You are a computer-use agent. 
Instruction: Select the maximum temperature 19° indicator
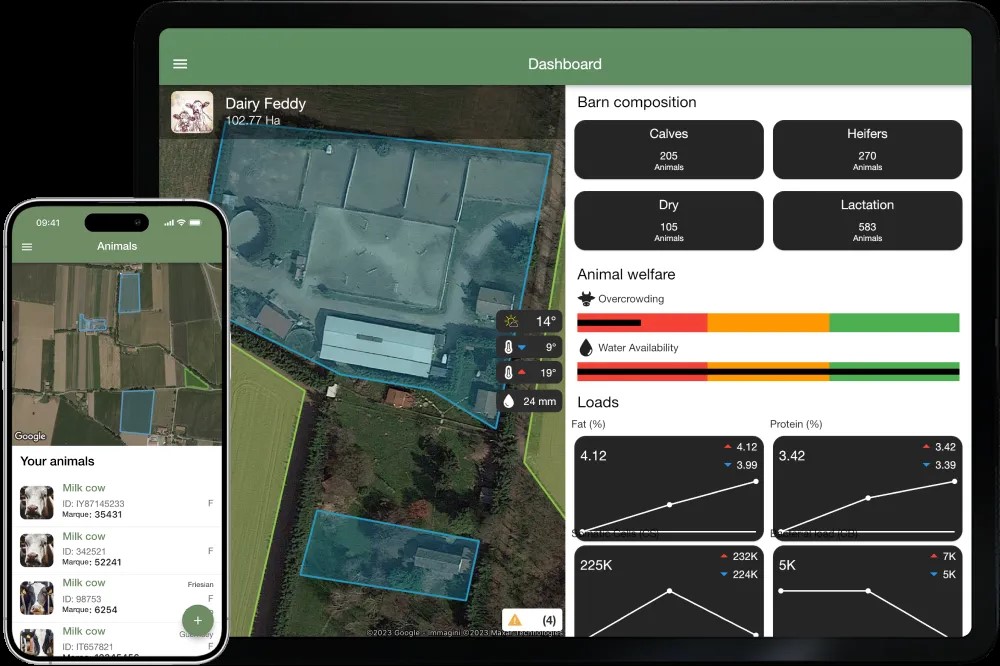pos(530,374)
